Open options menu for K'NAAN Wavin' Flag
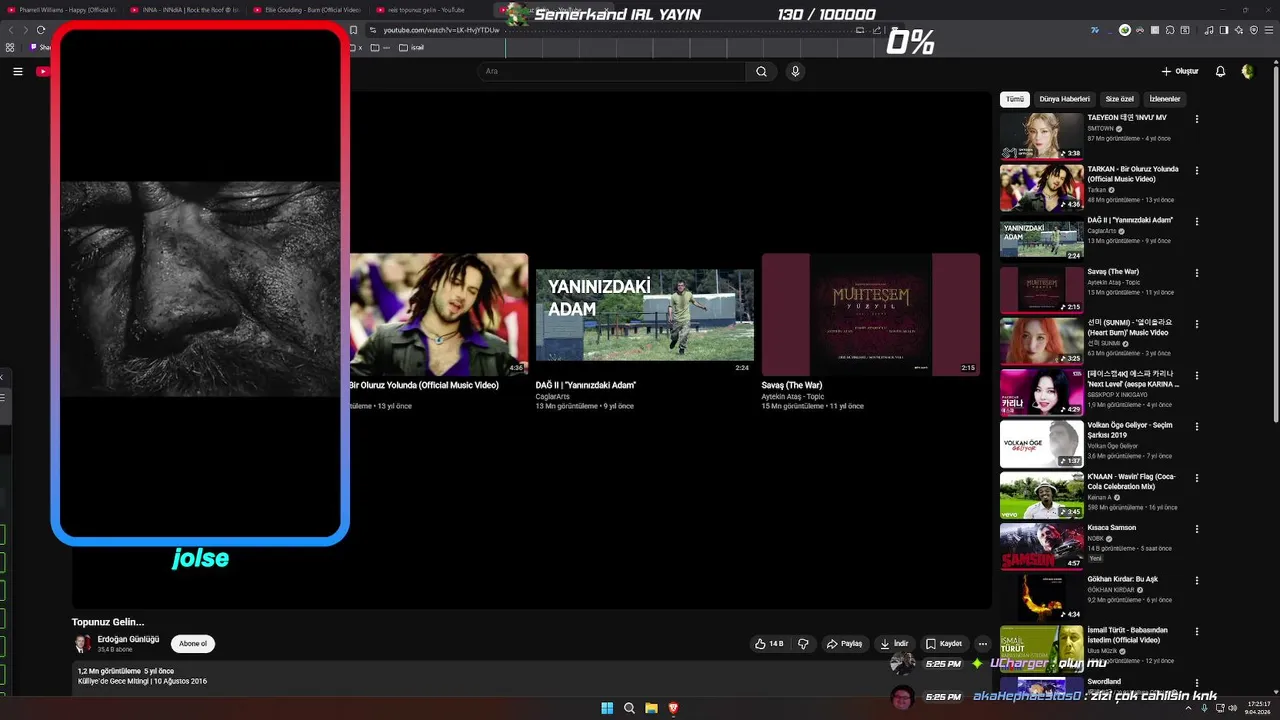The height and width of the screenshot is (720, 1280). pos(1197,478)
